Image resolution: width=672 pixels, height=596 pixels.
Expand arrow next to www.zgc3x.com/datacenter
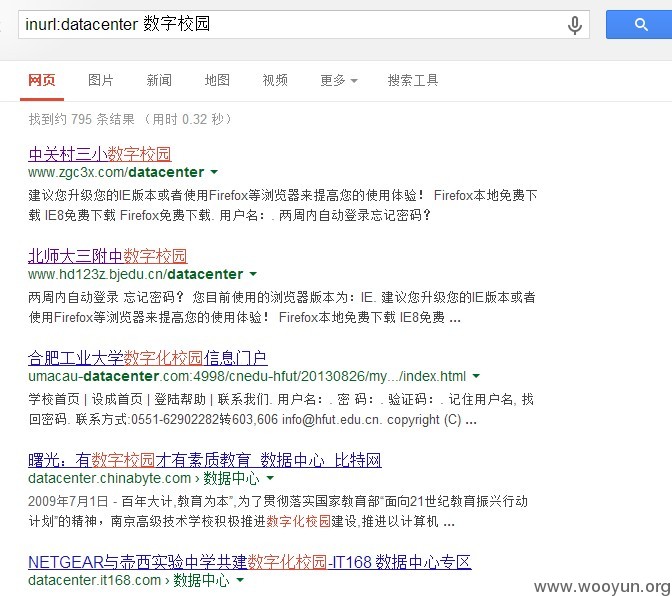(x=214, y=172)
